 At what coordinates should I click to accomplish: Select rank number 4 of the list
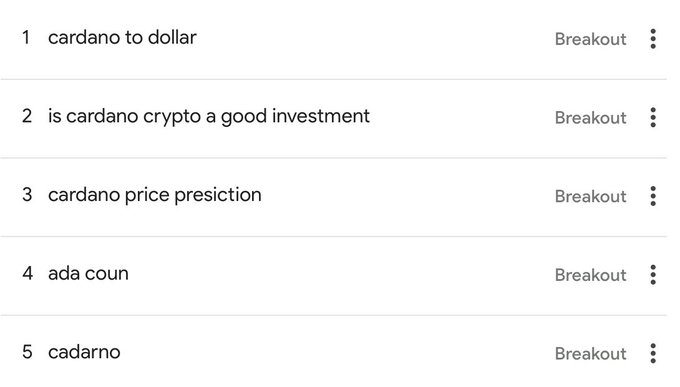[x=27, y=273]
